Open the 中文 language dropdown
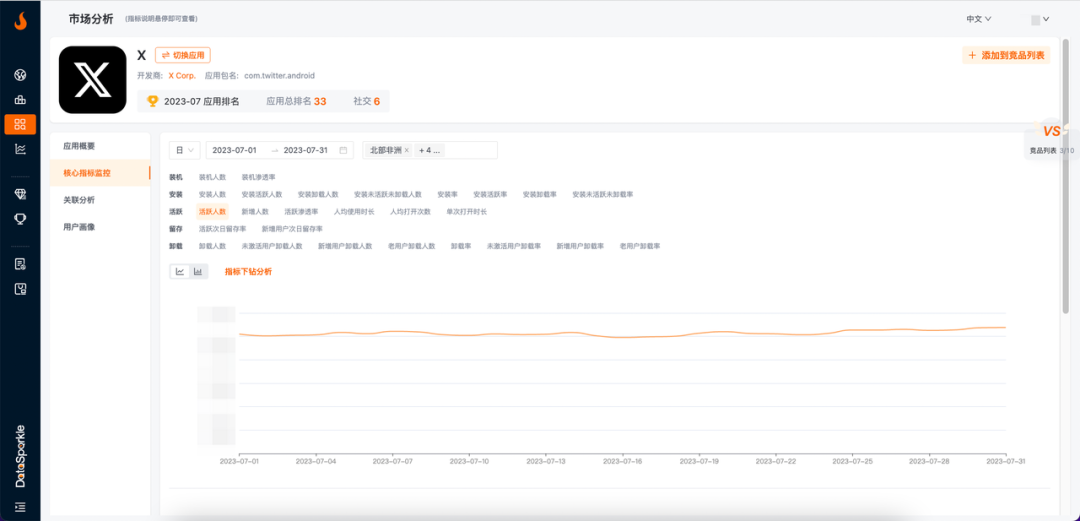 coord(978,19)
